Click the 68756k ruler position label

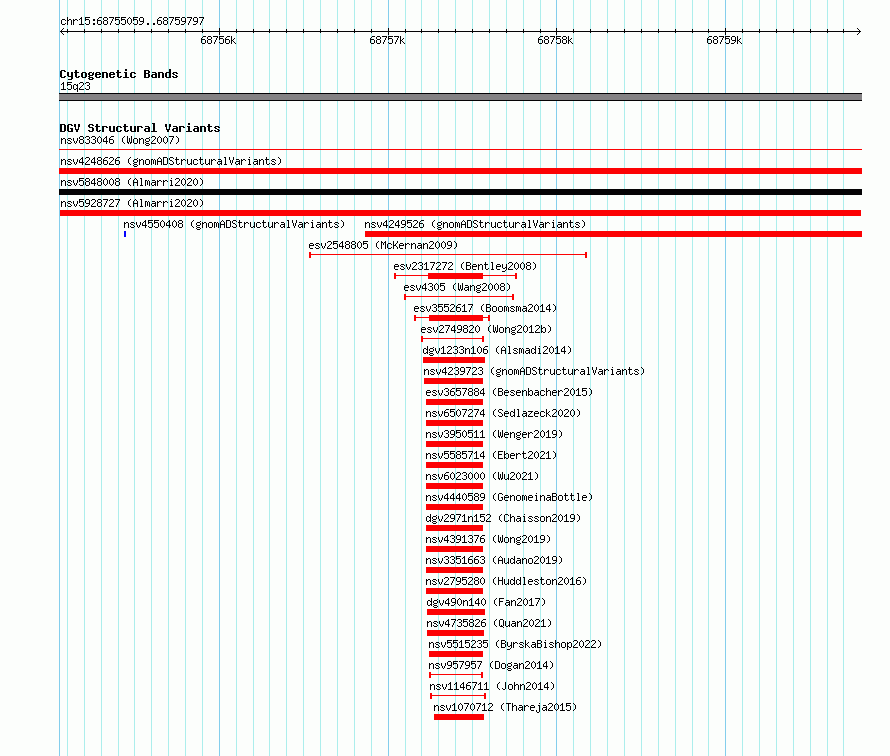tap(218, 40)
